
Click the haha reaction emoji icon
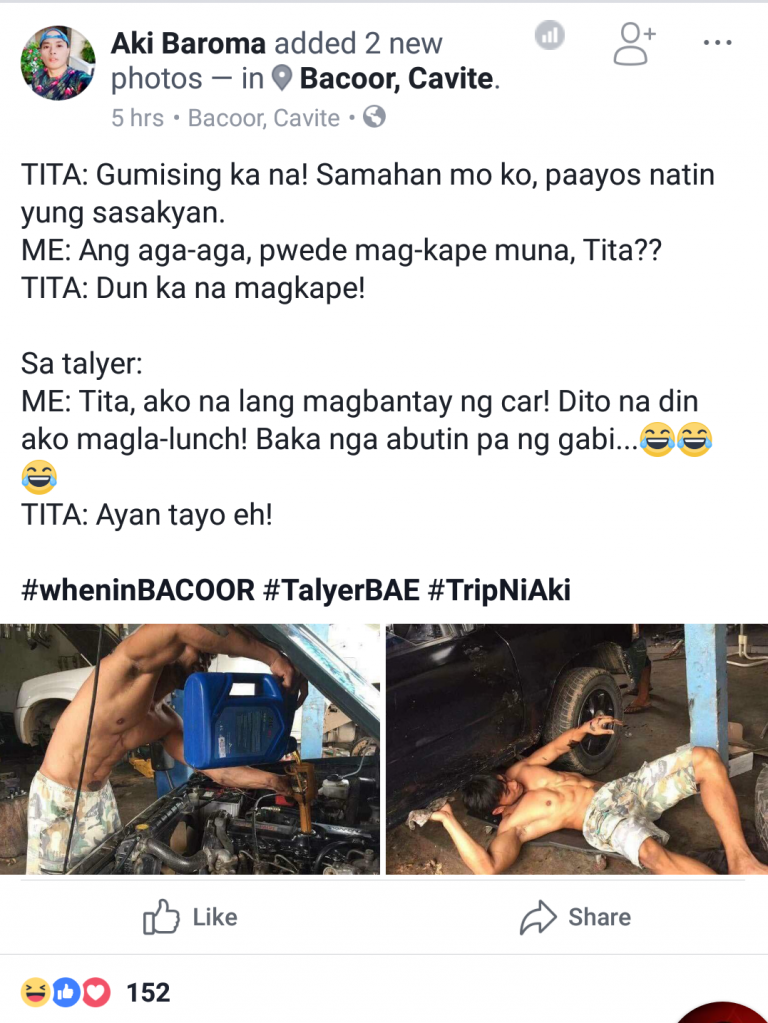tap(35, 992)
